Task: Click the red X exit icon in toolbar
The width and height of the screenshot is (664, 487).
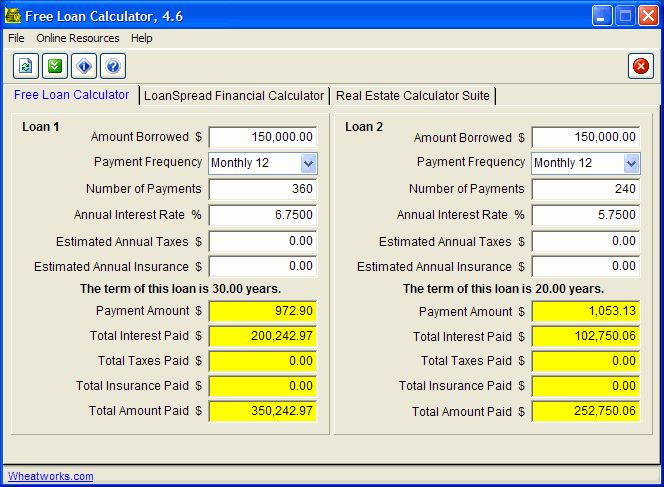Action: point(641,66)
